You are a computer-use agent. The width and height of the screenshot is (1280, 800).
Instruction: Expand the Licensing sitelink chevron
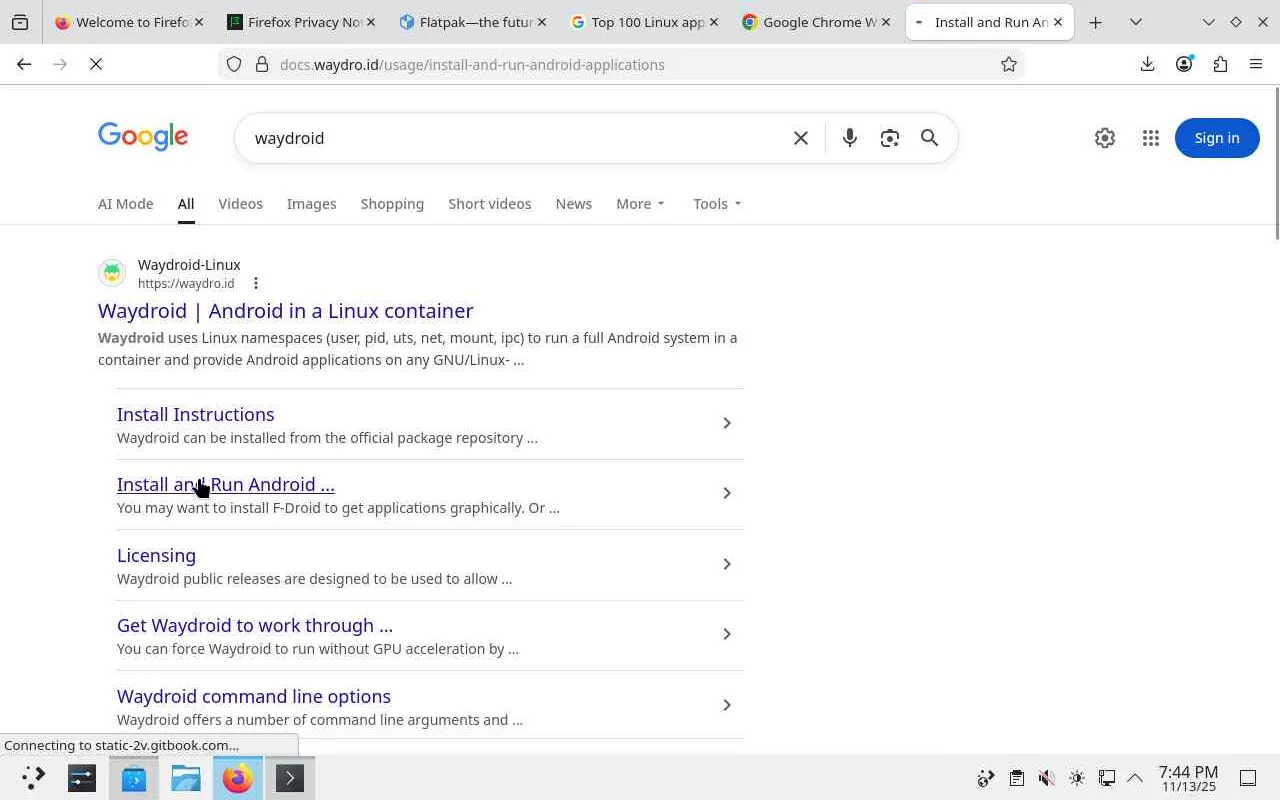pos(727,564)
